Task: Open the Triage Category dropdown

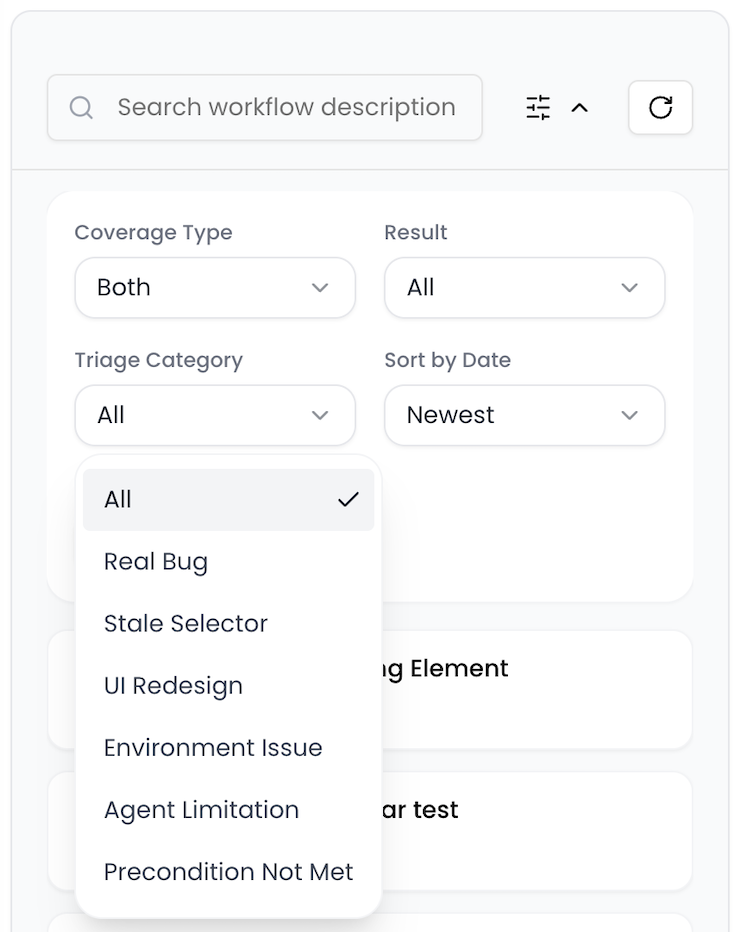Action: [x=214, y=415]
